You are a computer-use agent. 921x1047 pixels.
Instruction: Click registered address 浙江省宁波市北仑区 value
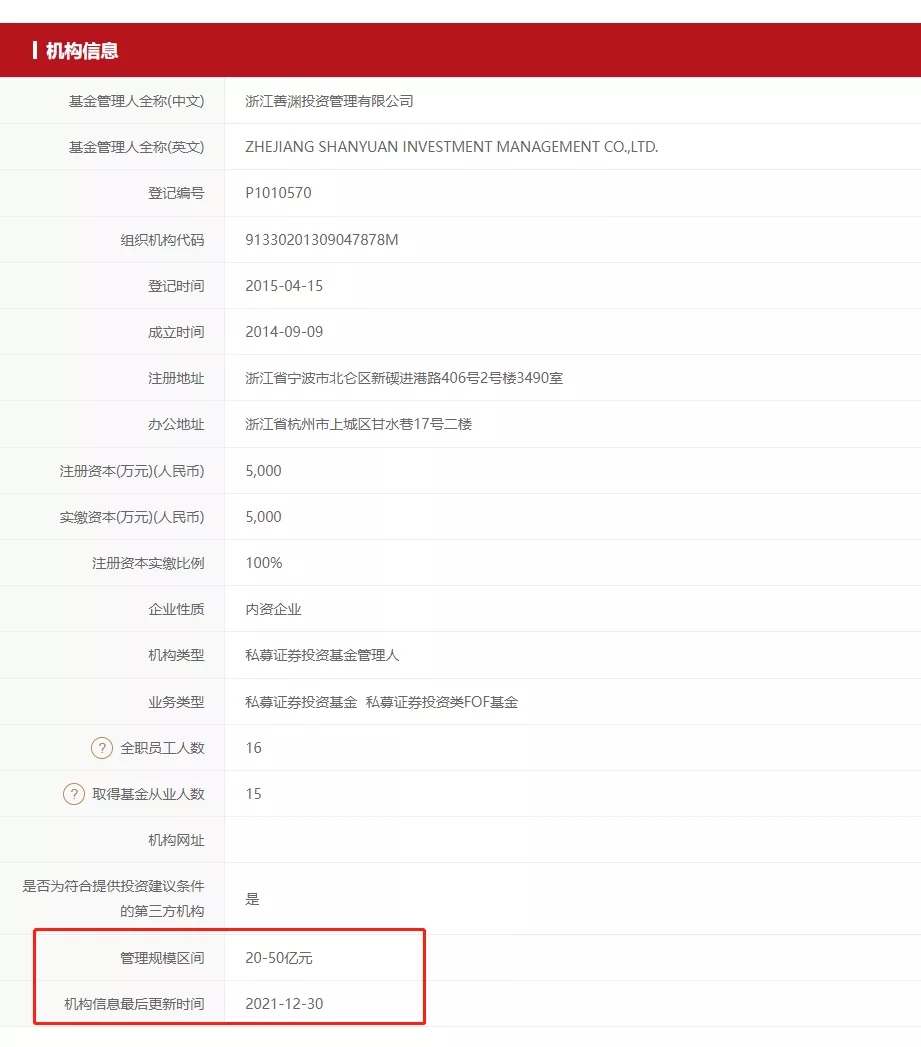click(404, 378)
